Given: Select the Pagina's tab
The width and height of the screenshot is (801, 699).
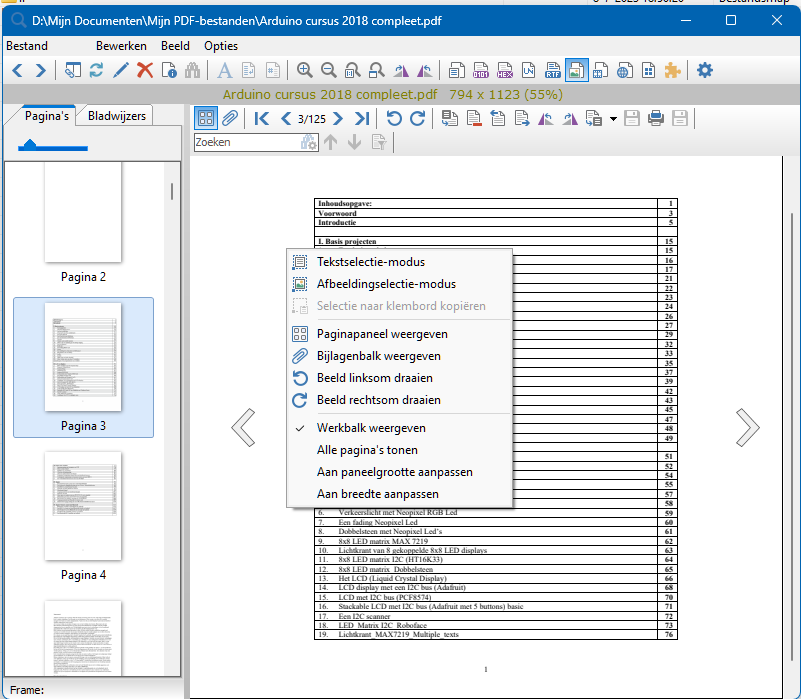Looking at the screenshot, I should pos(46,116).
